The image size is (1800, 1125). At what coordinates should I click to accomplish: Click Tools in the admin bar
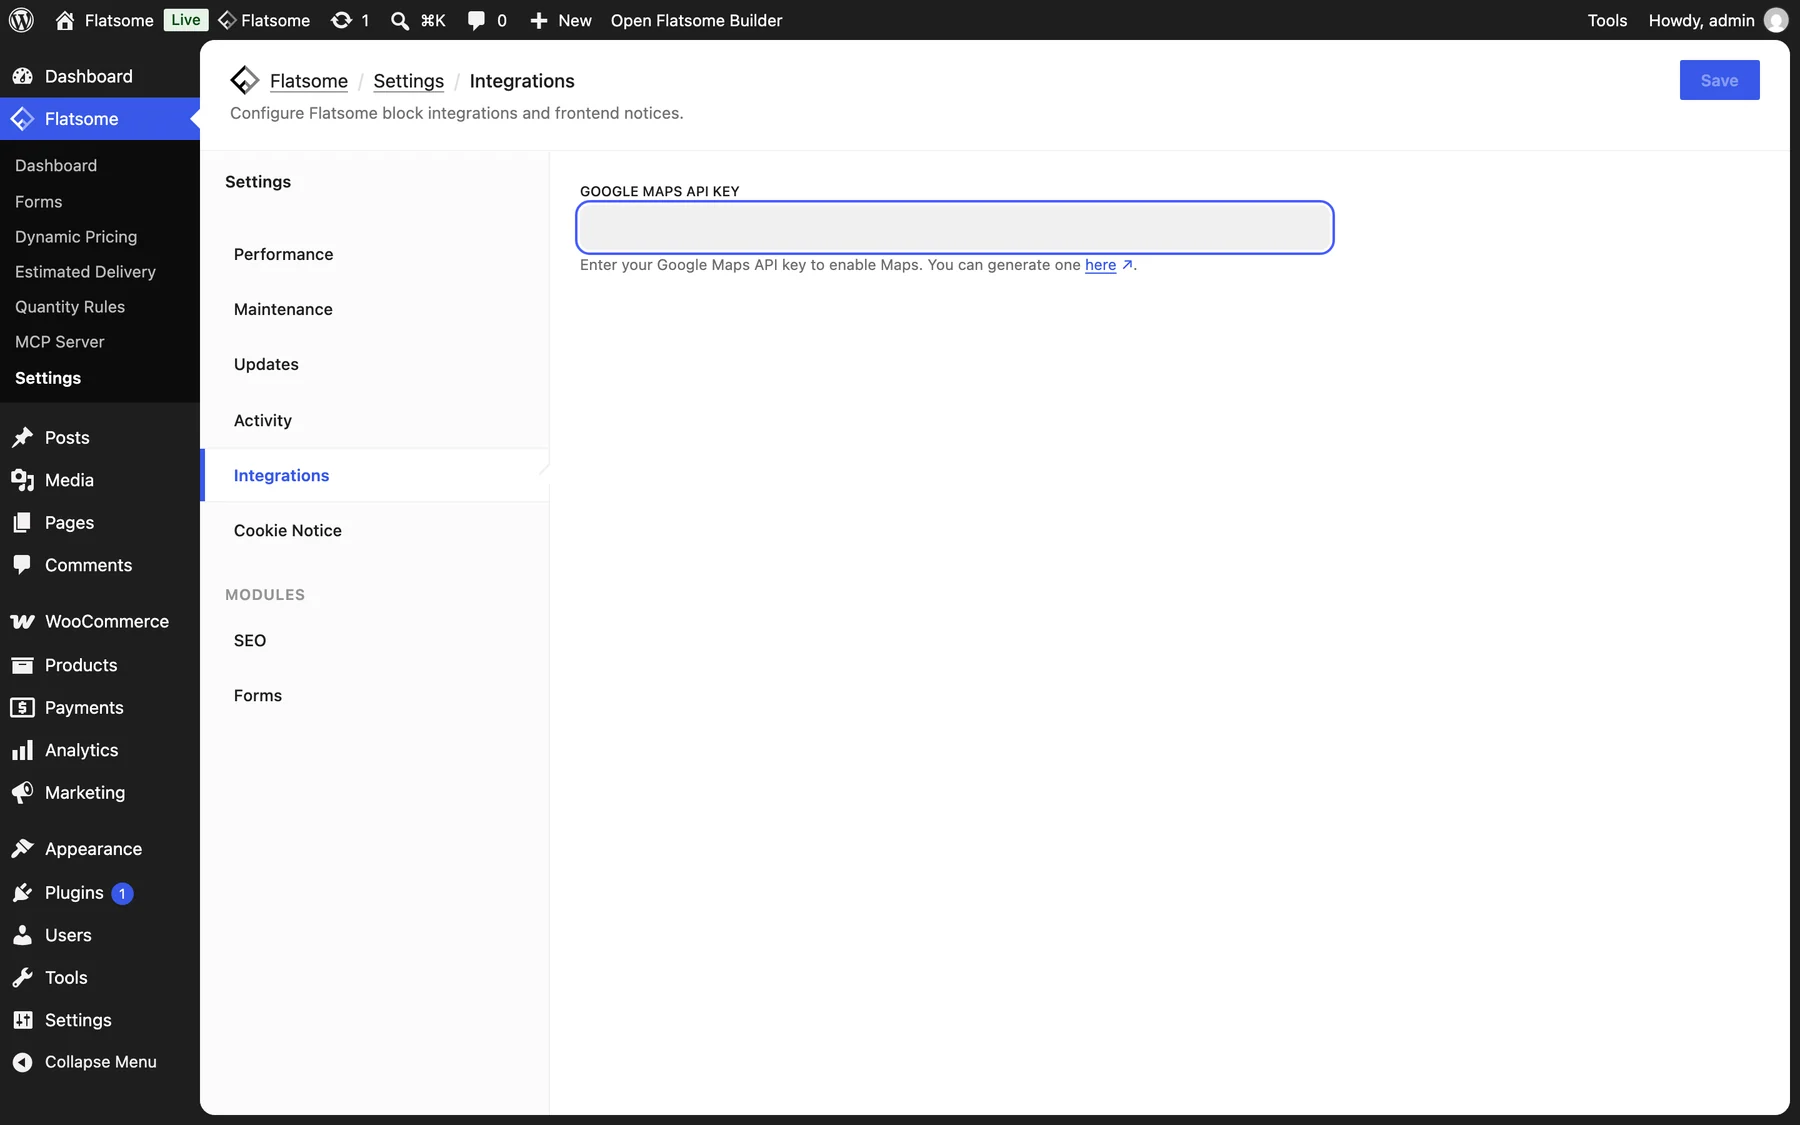click(x=1607, y=20)
